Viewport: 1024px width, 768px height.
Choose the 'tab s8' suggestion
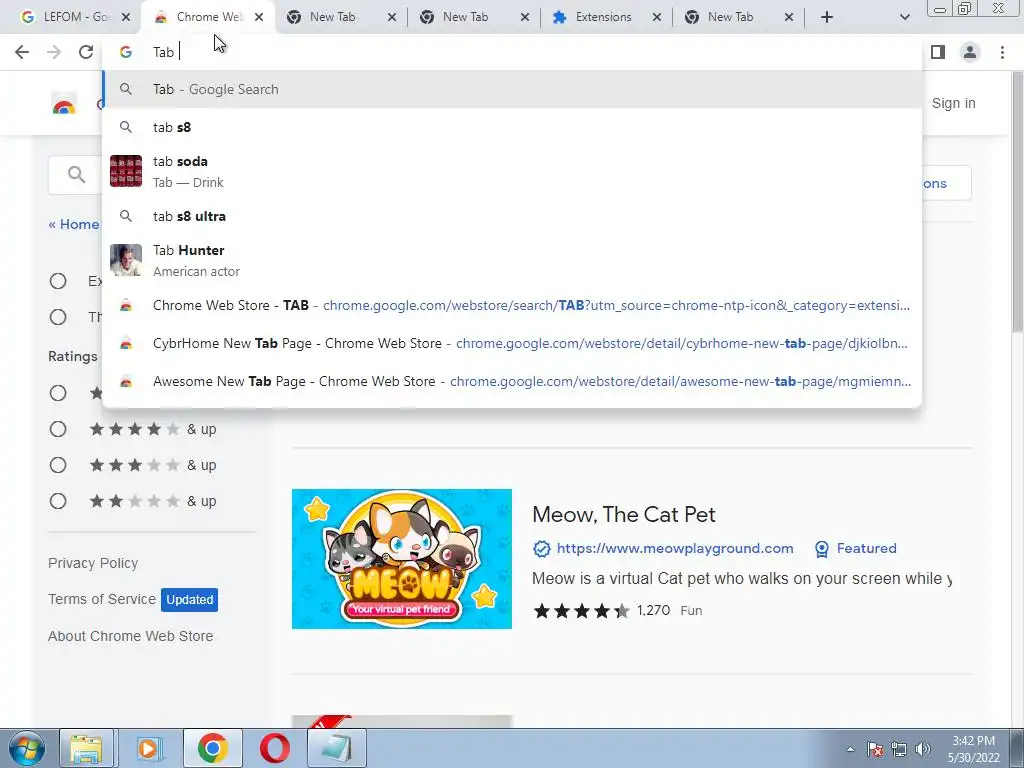[x=512, y=127]
